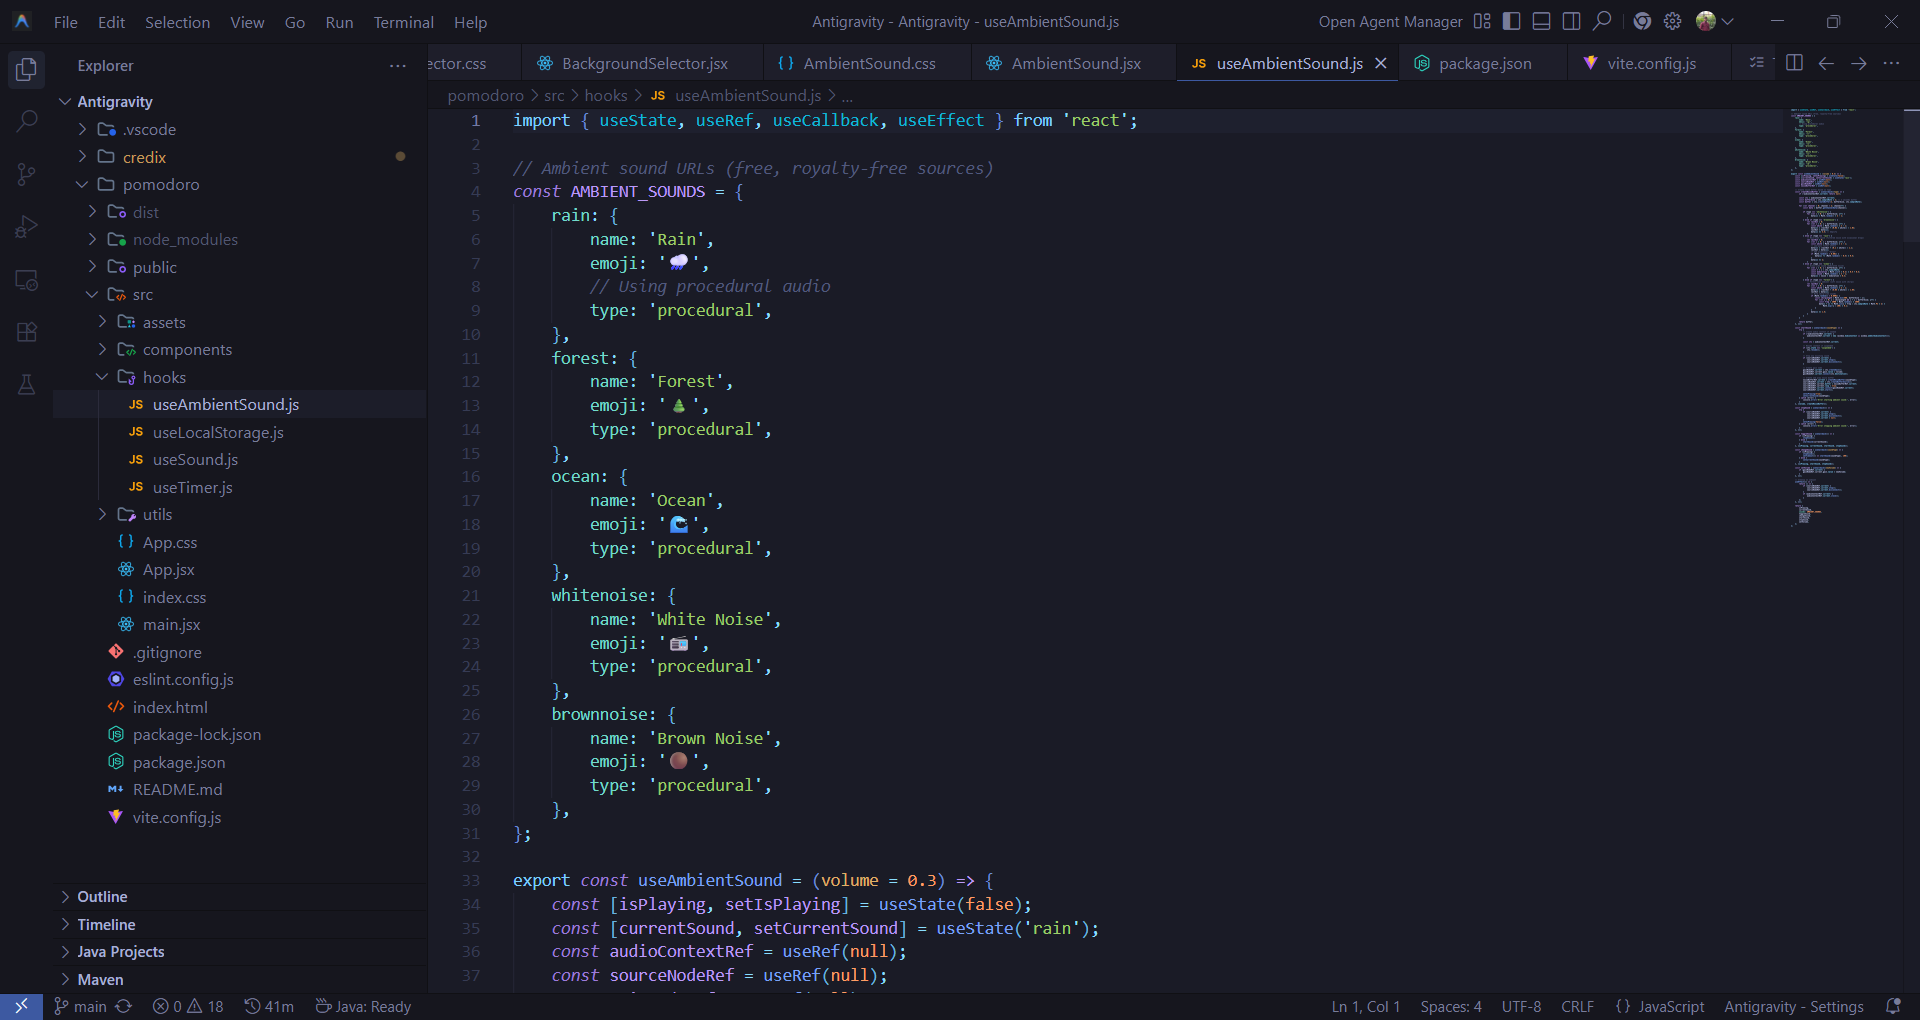Open the Terminal menu
Screen dimensions: 1920x1020
[x=403, y=22]
